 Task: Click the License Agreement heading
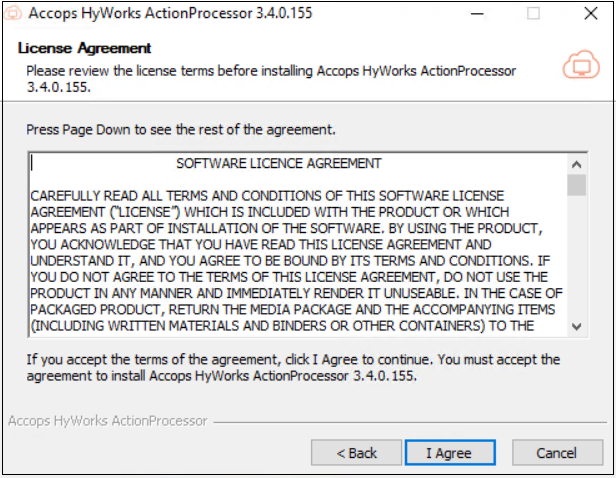tap(85, 48)
